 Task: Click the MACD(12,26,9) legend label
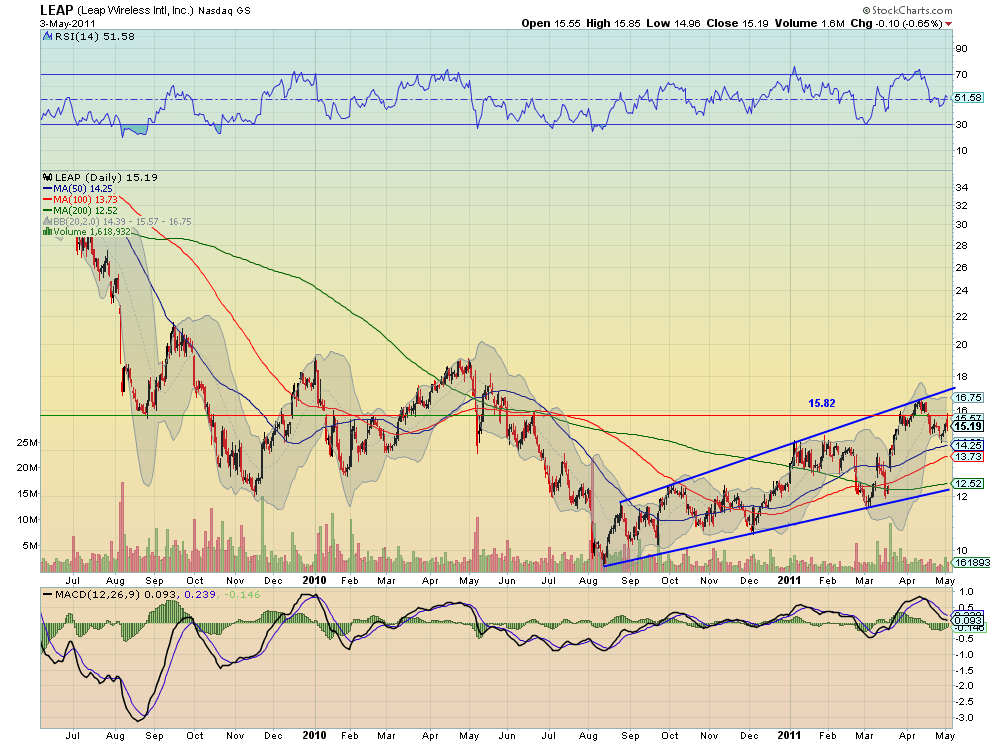click(98, 595)
